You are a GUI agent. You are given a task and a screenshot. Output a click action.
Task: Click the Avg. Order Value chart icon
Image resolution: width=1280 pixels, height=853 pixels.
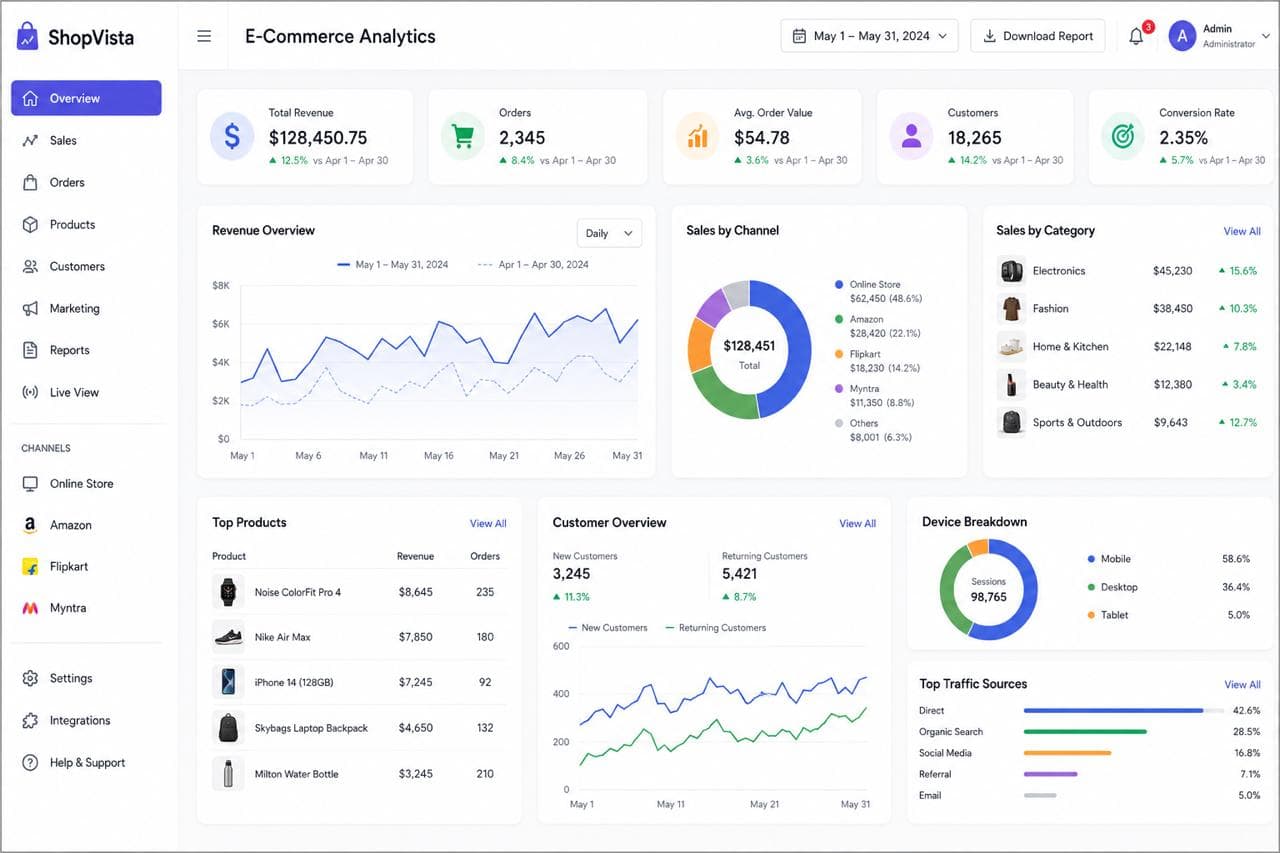(698, 136)
